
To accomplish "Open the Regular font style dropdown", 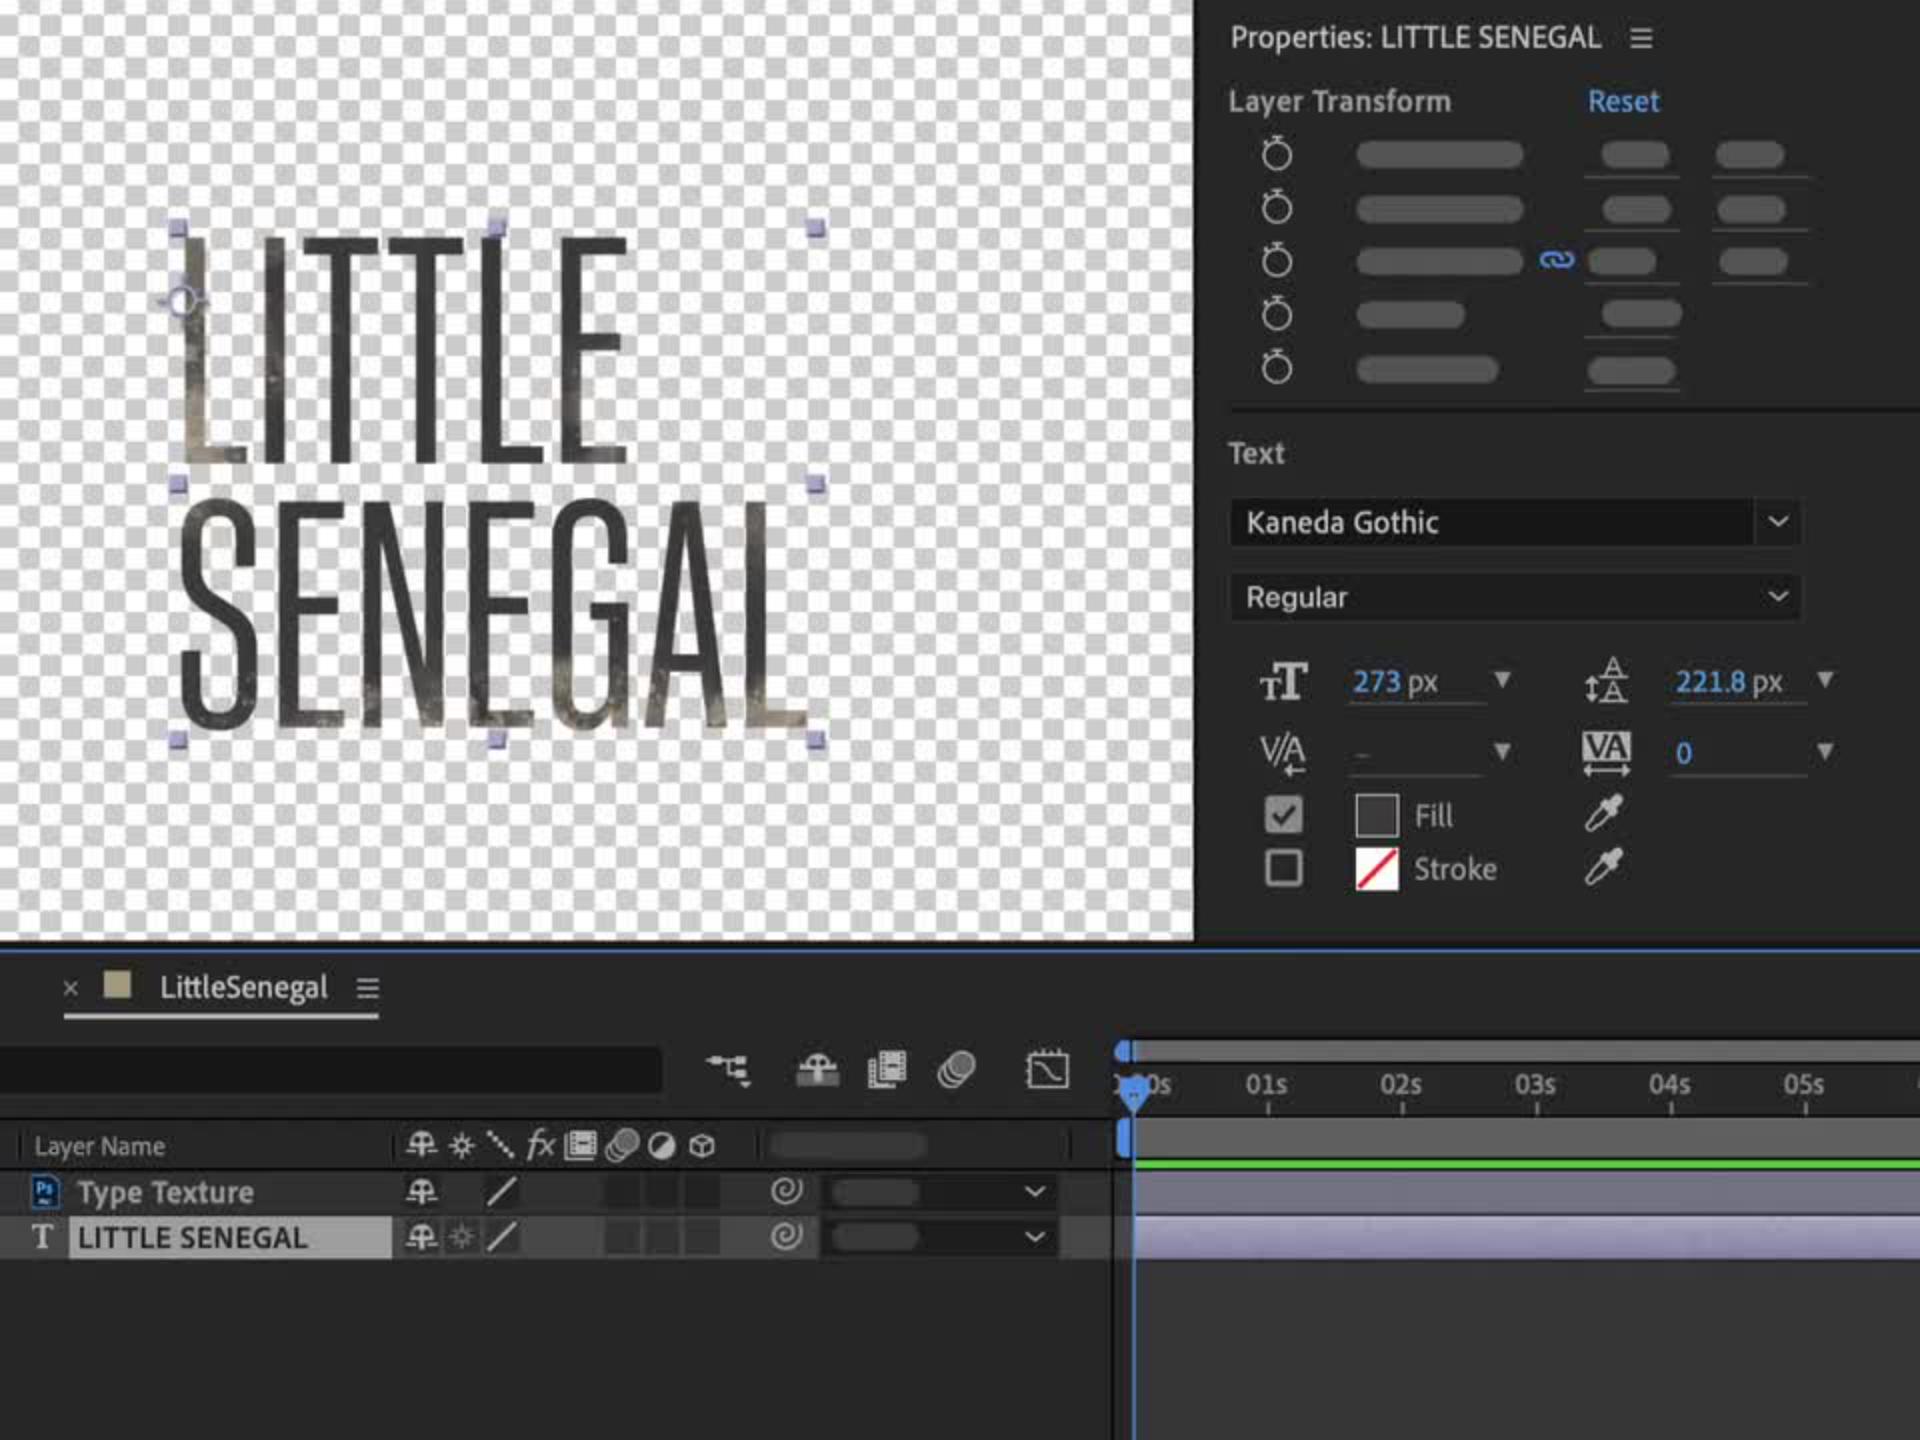I will coord(1777,596).
